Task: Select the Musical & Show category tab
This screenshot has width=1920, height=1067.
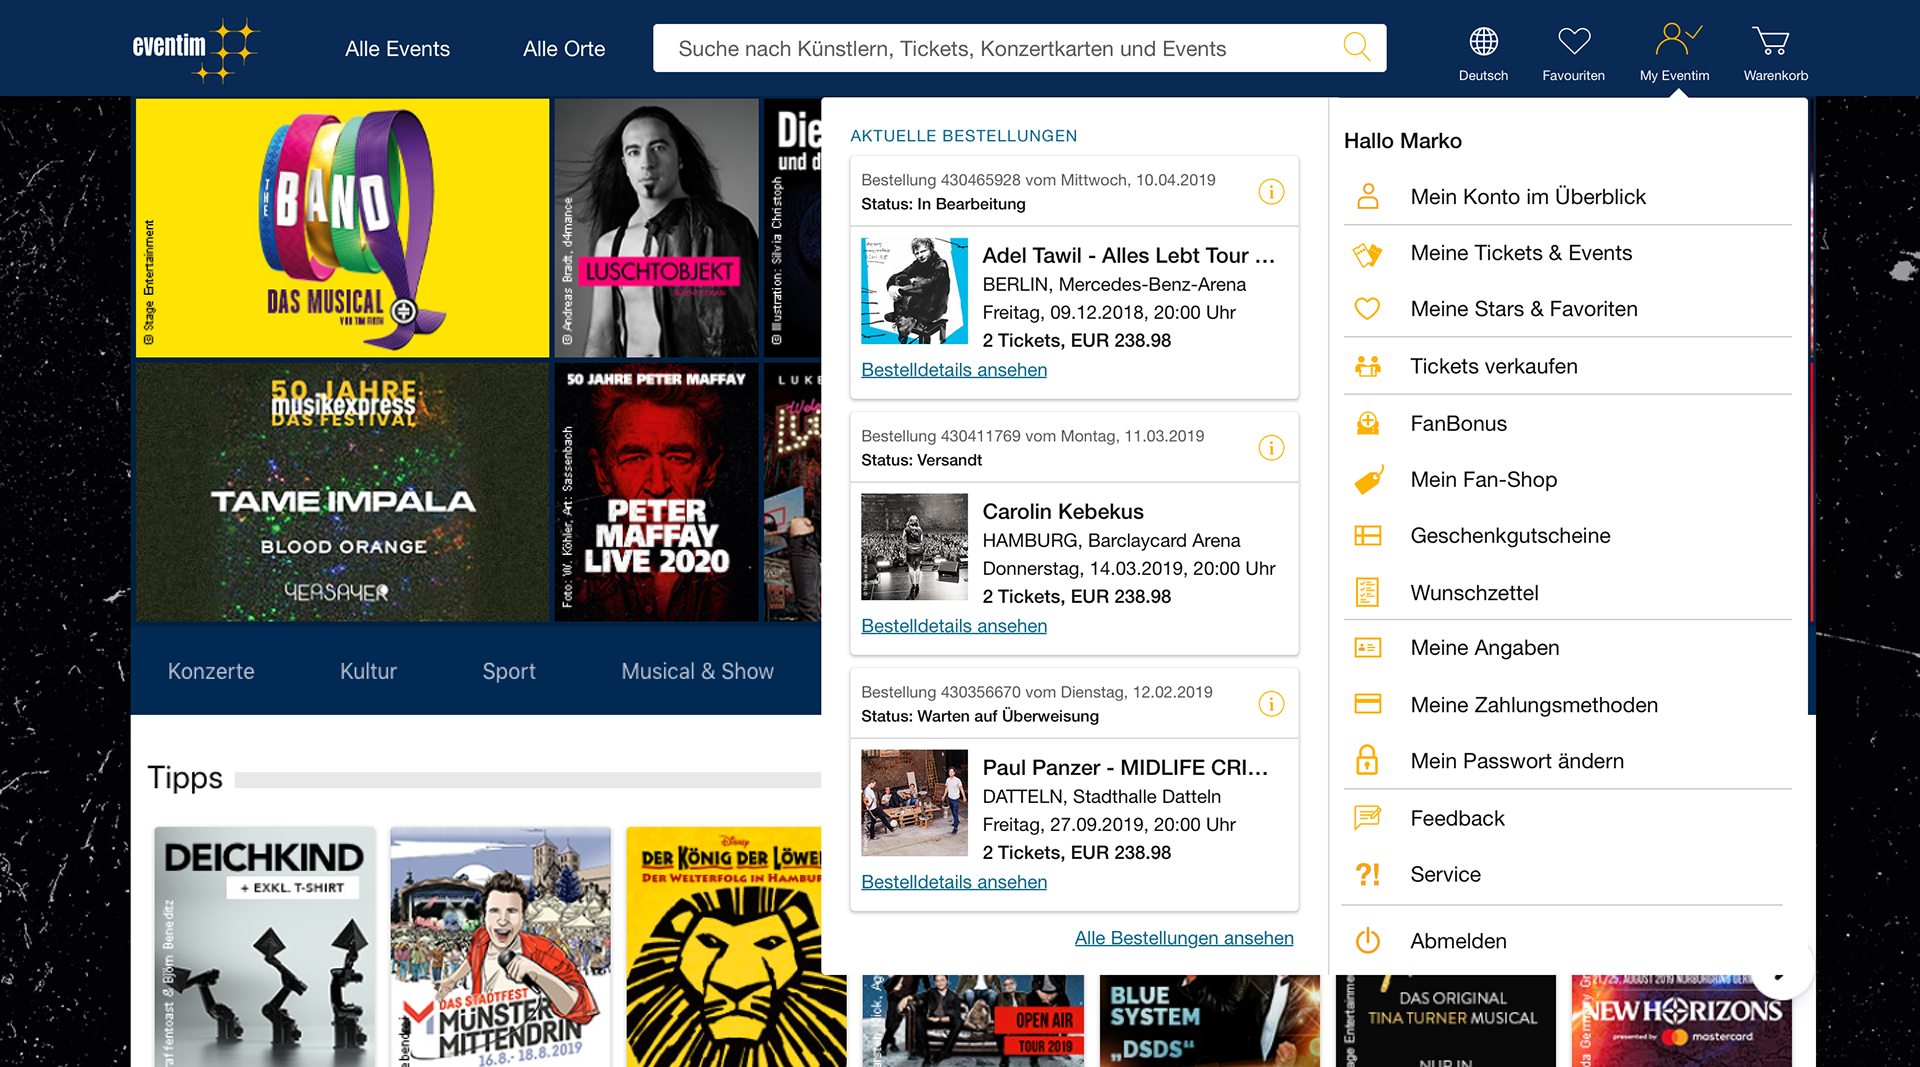Action: pyautogui.click(x=697, y=671)
